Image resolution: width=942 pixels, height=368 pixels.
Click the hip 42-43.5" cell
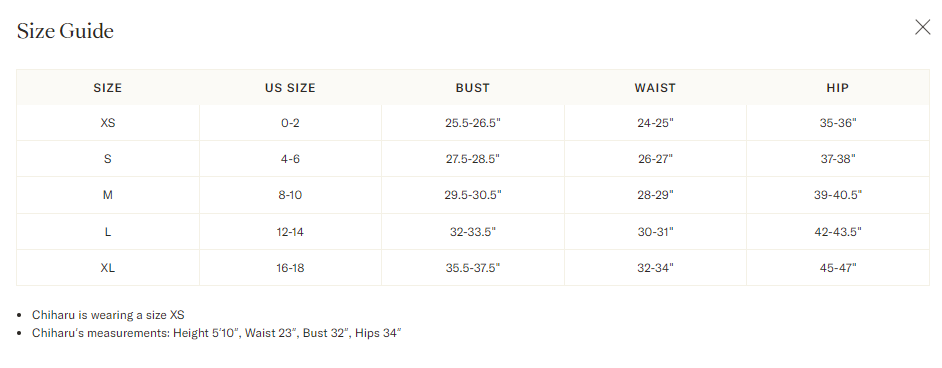pyautogui.click(x=837, y=232)
